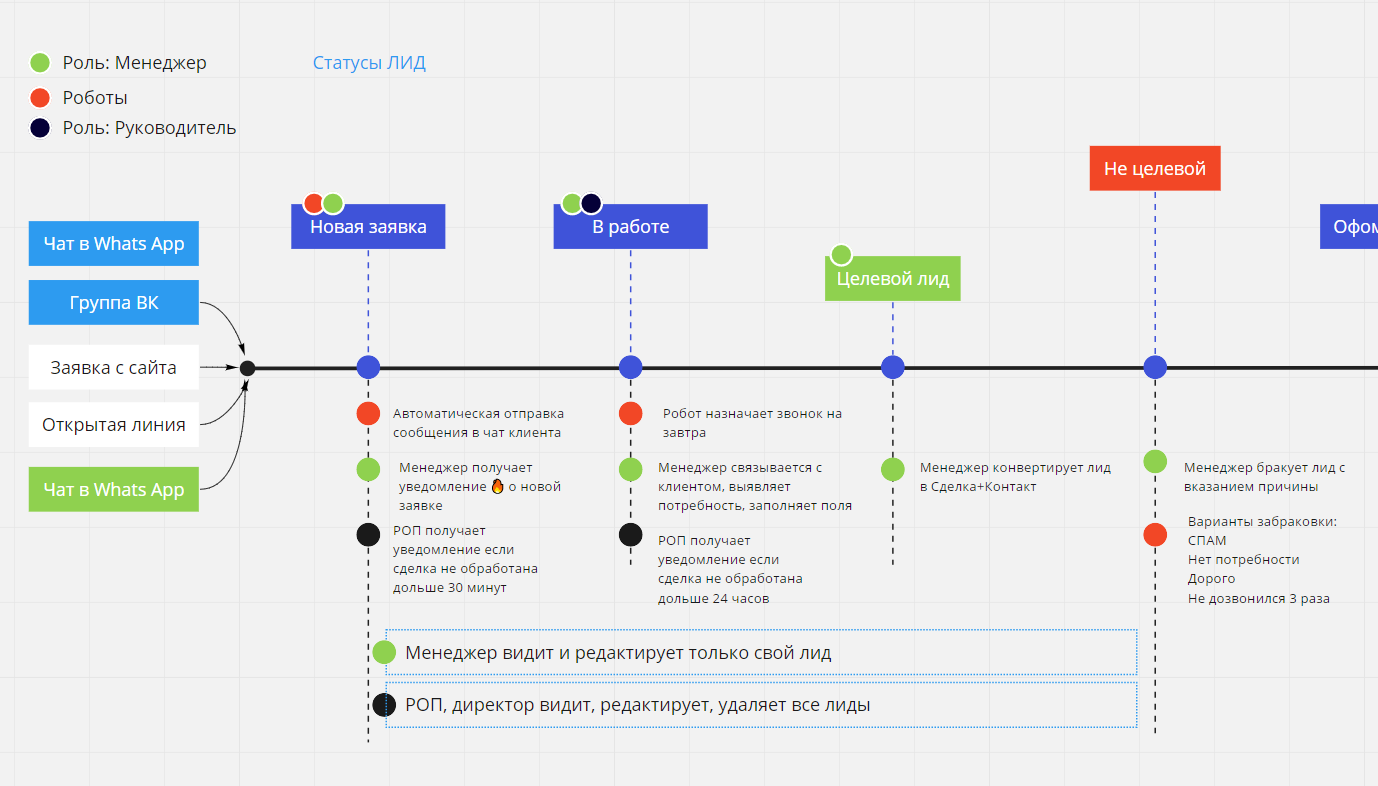The height and width of the screenshot is (786, 1378).
Task: Select the top blue Чат в Whats App box
Action: click(114, 244)
